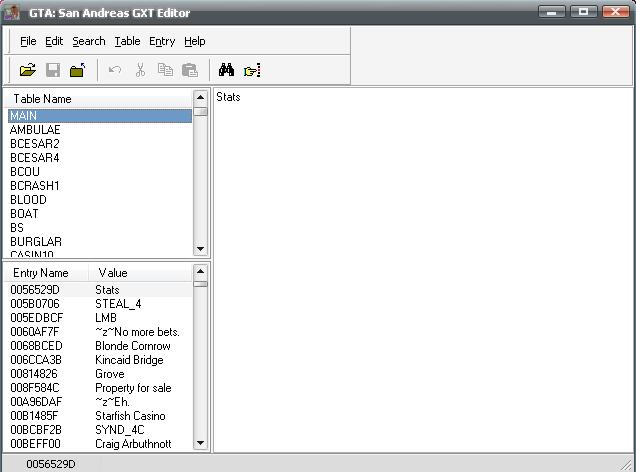Click the Save floppy disk icon

point(53,70)
